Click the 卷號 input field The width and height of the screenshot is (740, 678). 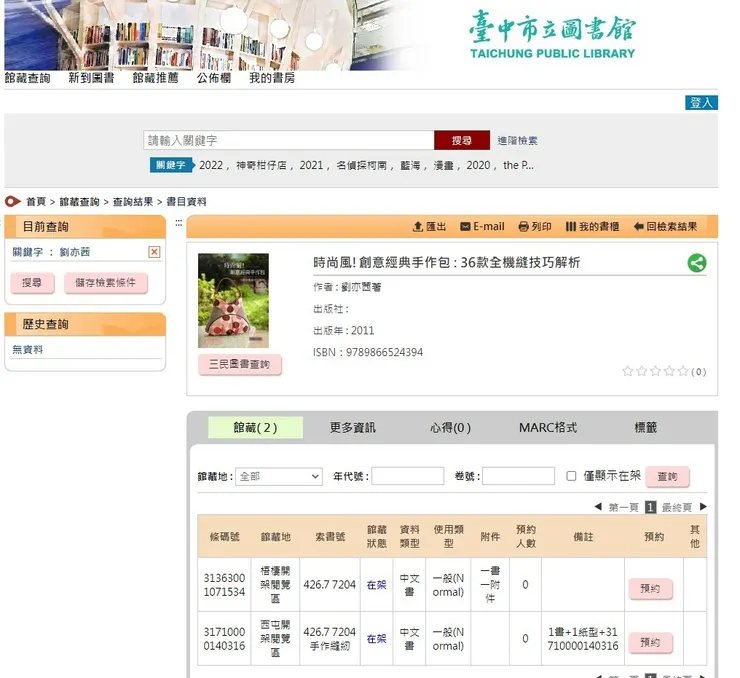[518, 476]
